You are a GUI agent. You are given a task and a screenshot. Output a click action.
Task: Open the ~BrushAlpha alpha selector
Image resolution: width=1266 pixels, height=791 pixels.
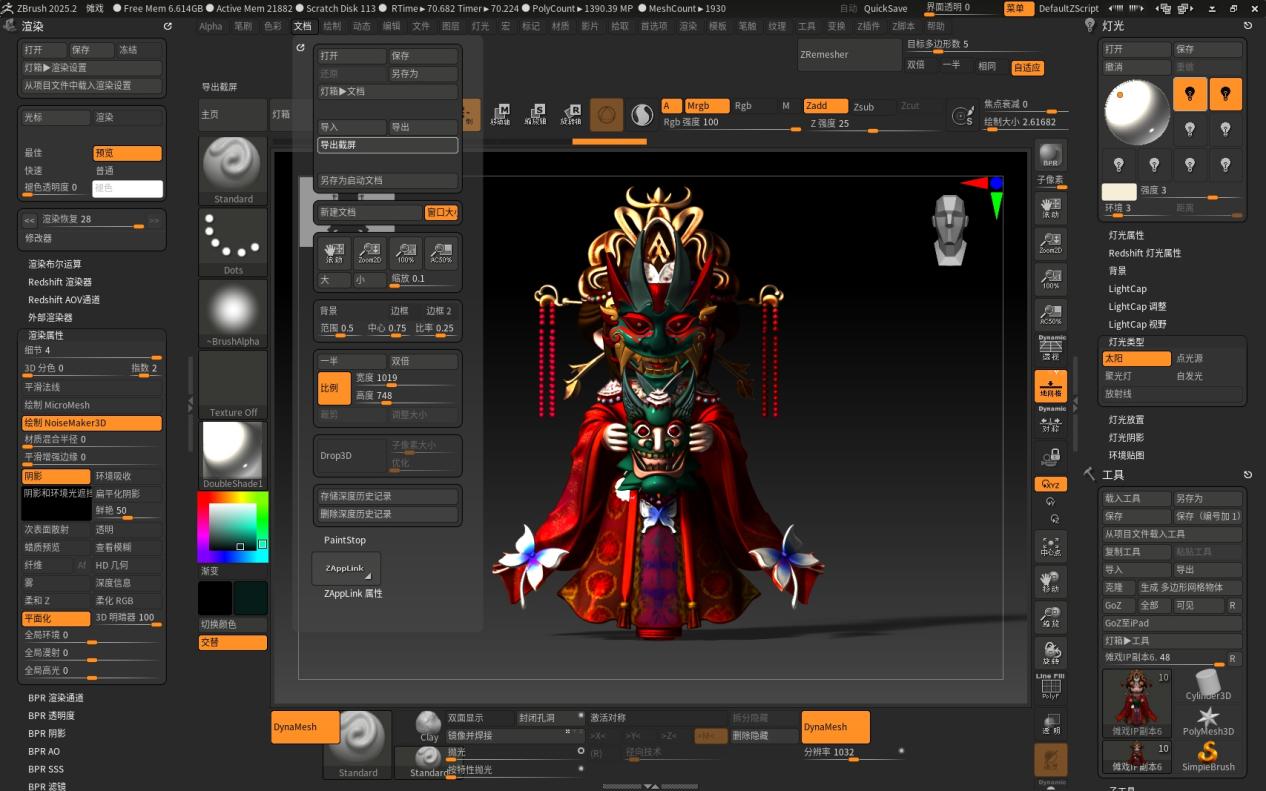233,313
